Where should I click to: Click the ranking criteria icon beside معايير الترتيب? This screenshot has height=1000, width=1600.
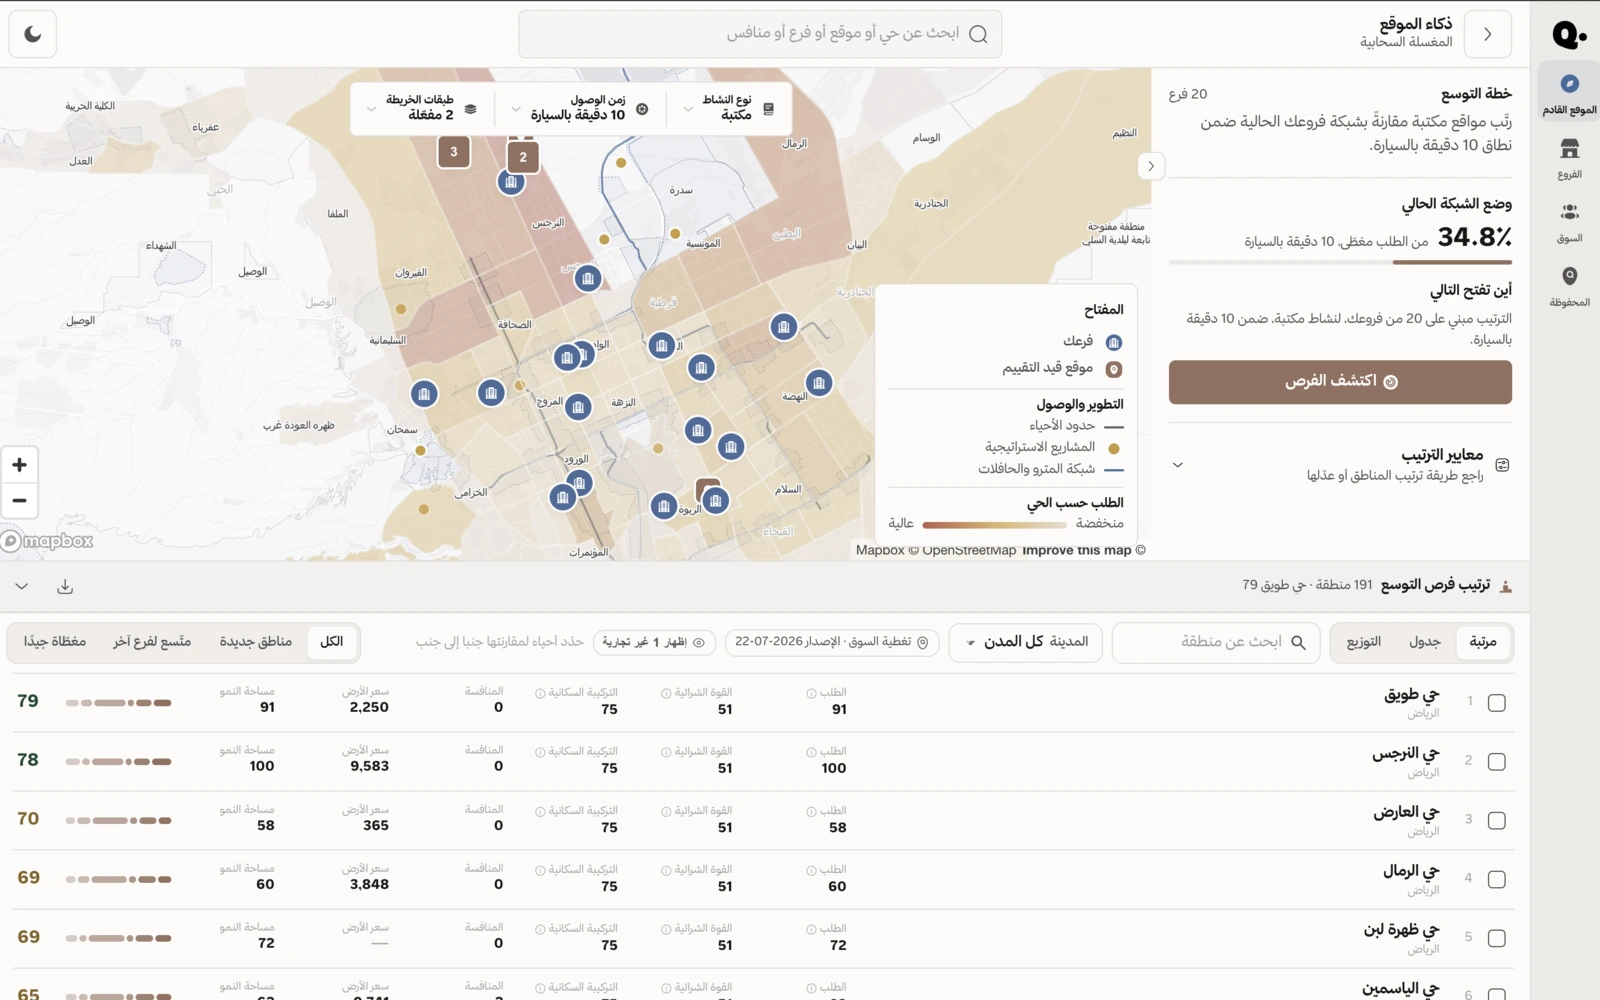[x=1501, y=465]
